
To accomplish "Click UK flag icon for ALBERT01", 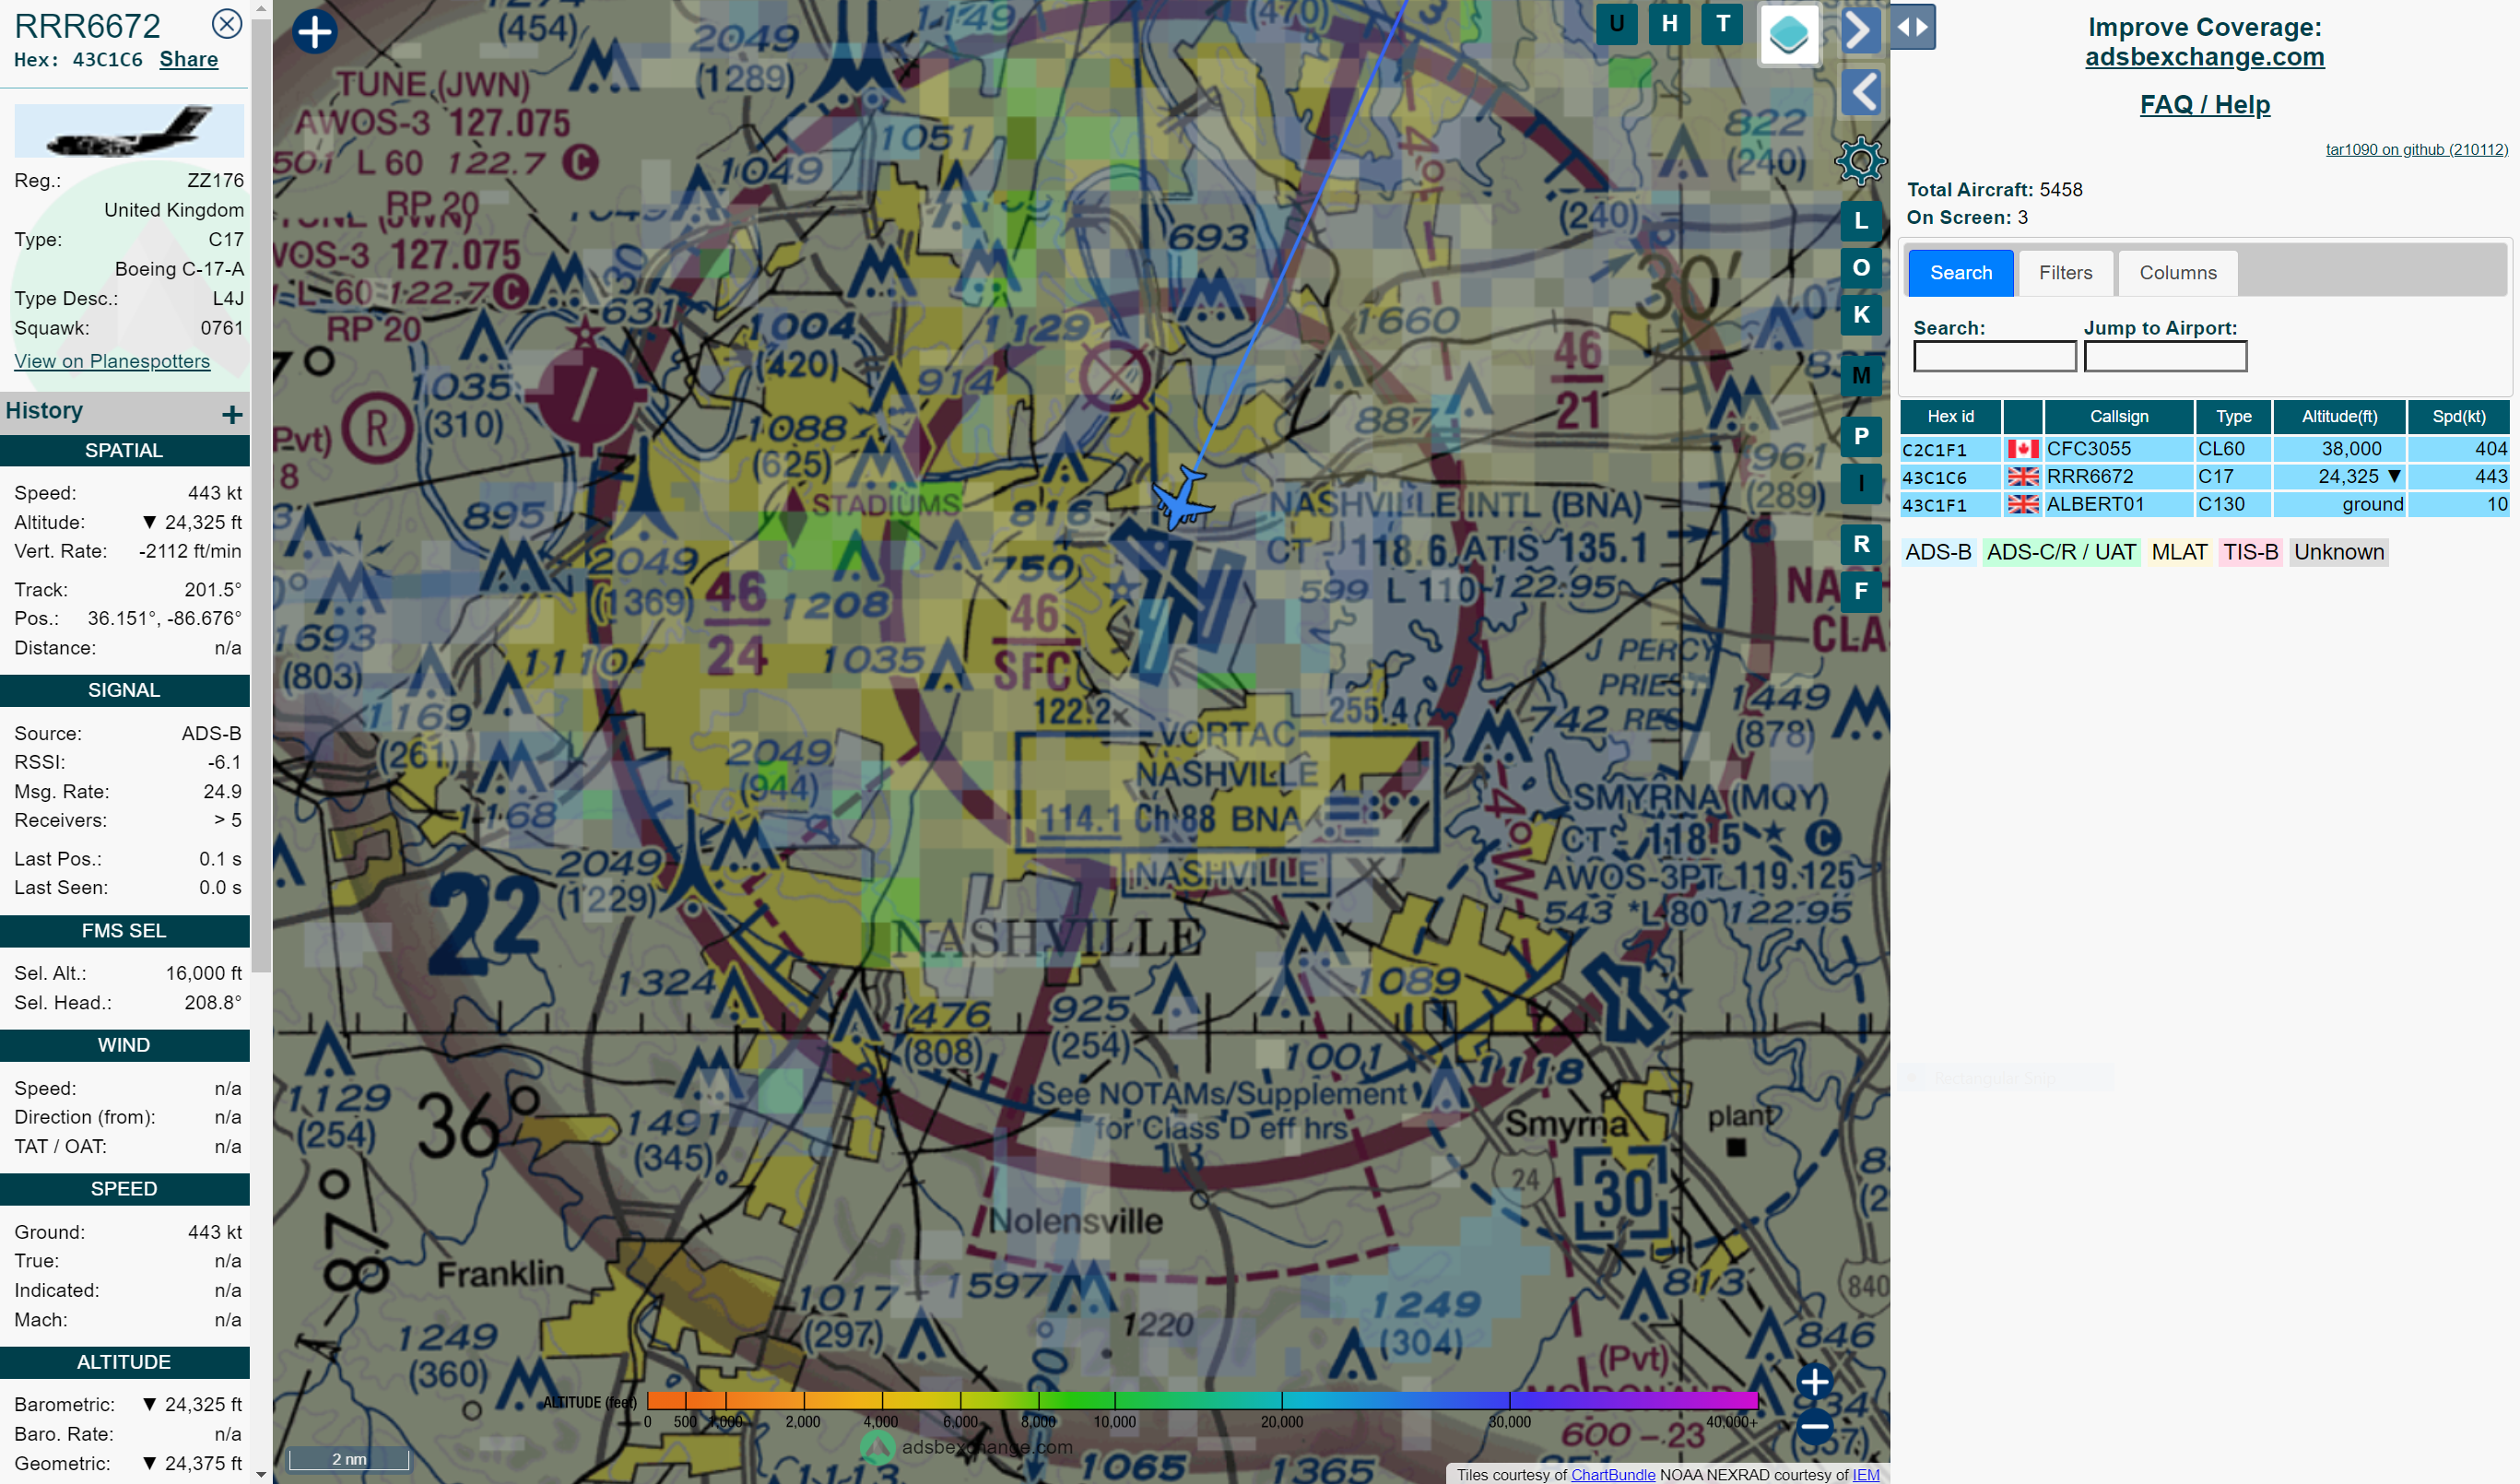I will [2023, 505].
